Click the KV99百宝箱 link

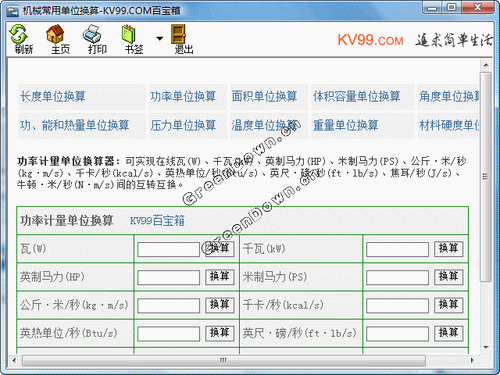point(157,221)
